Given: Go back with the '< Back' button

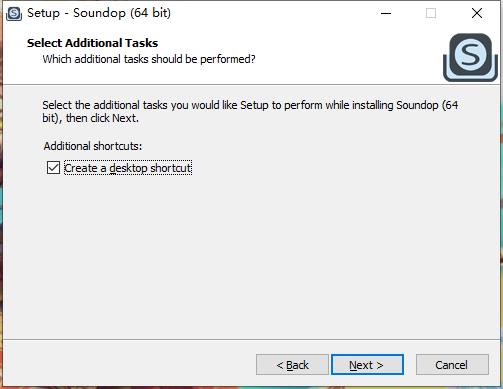Looking at the screenshot, I should (x=292, y=365).
